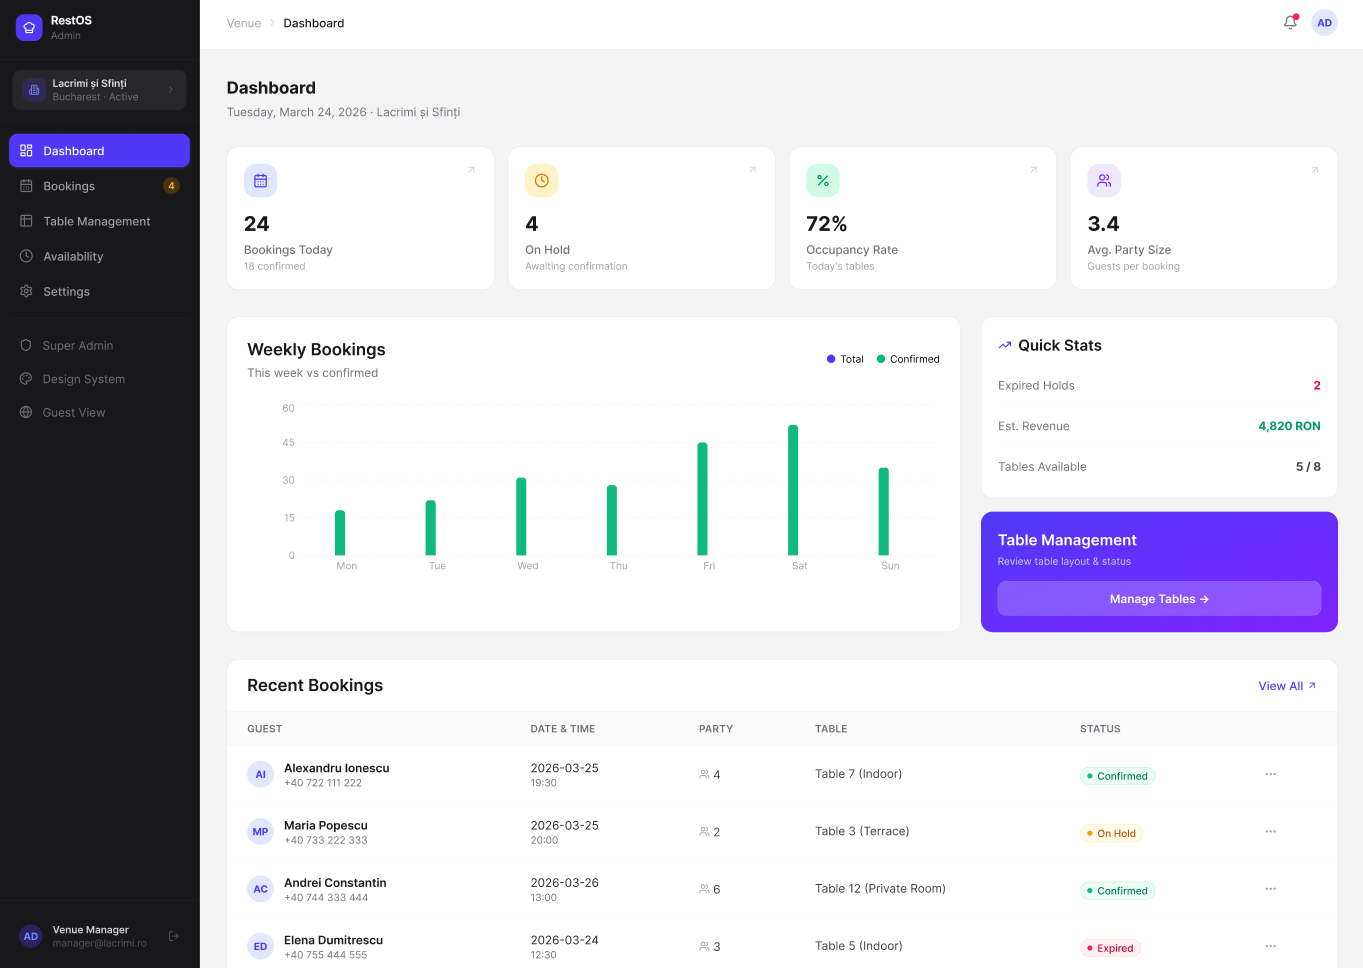Open Avg. Party Size card via arrow icon

[1315, 170]
